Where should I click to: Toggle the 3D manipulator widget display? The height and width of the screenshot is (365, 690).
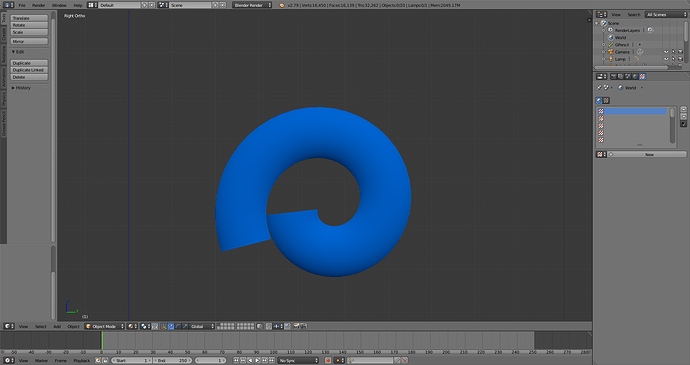pos(164,326)
